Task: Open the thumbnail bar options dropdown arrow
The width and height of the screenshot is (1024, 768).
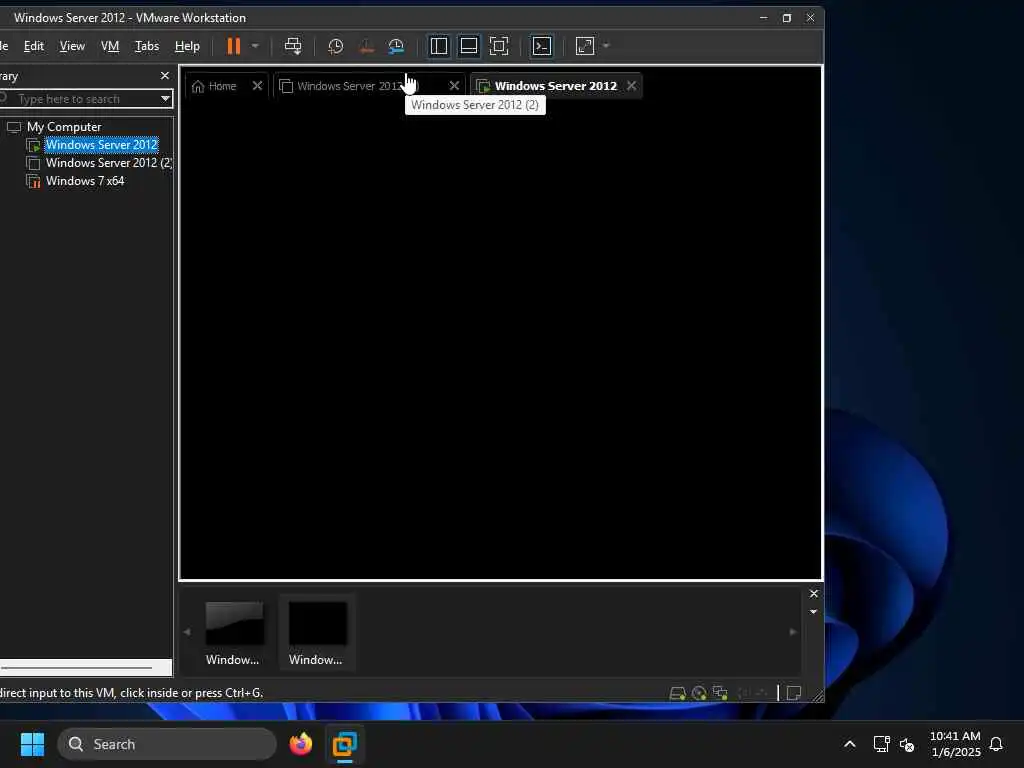Action: (x=814, y=612)
